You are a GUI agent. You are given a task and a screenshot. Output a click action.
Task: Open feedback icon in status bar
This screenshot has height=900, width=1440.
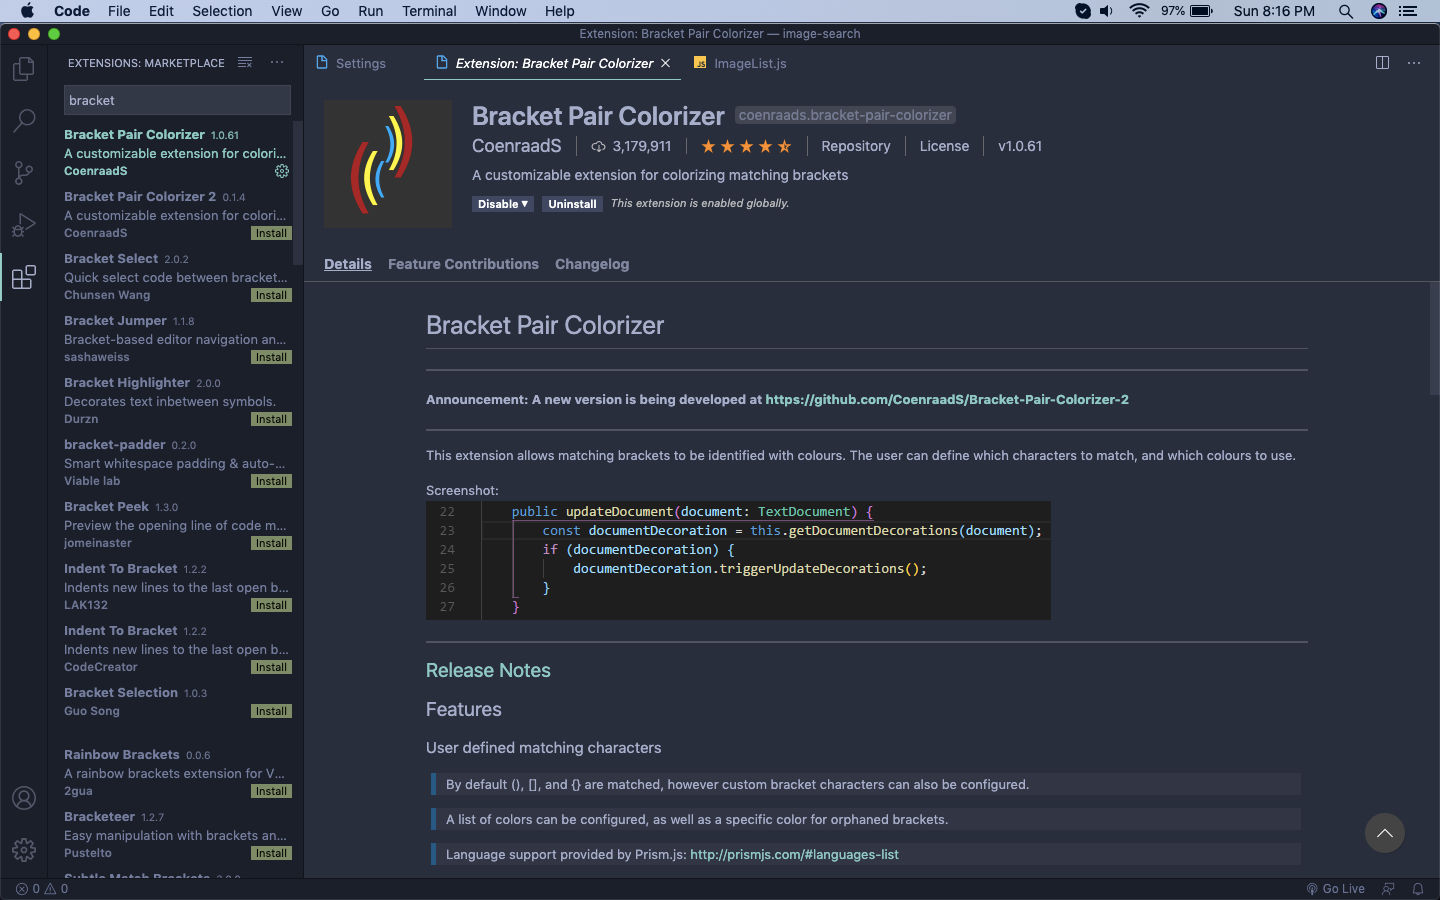click(1388, 888)
